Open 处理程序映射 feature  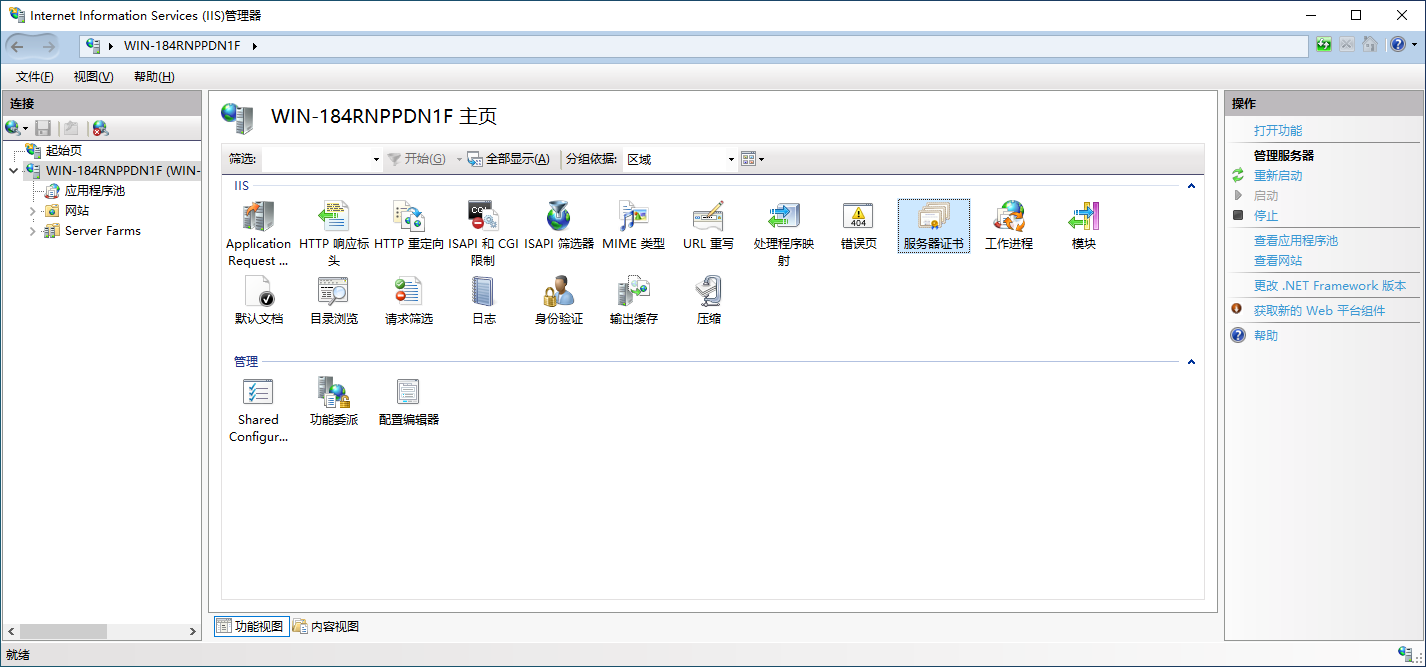(x=784, y=234)
